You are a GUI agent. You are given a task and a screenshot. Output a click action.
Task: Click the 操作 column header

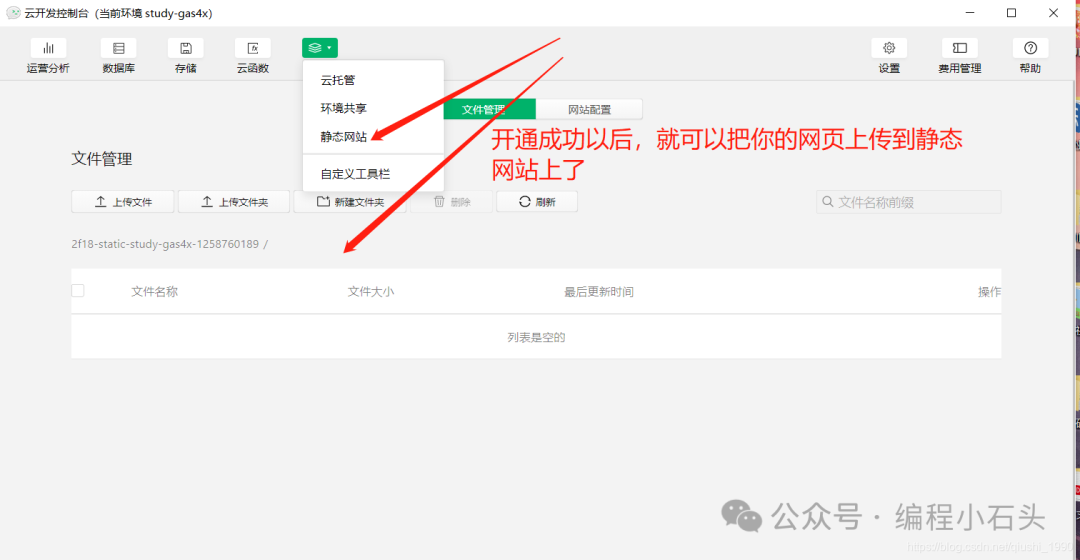(x=989, y=291)
